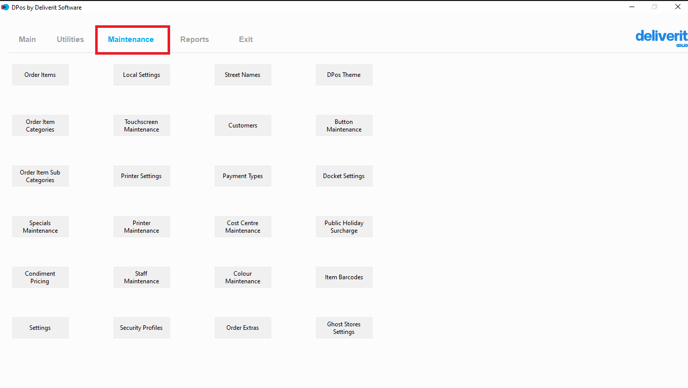
Task: Close the DPos window
Action: pos(677,7)
